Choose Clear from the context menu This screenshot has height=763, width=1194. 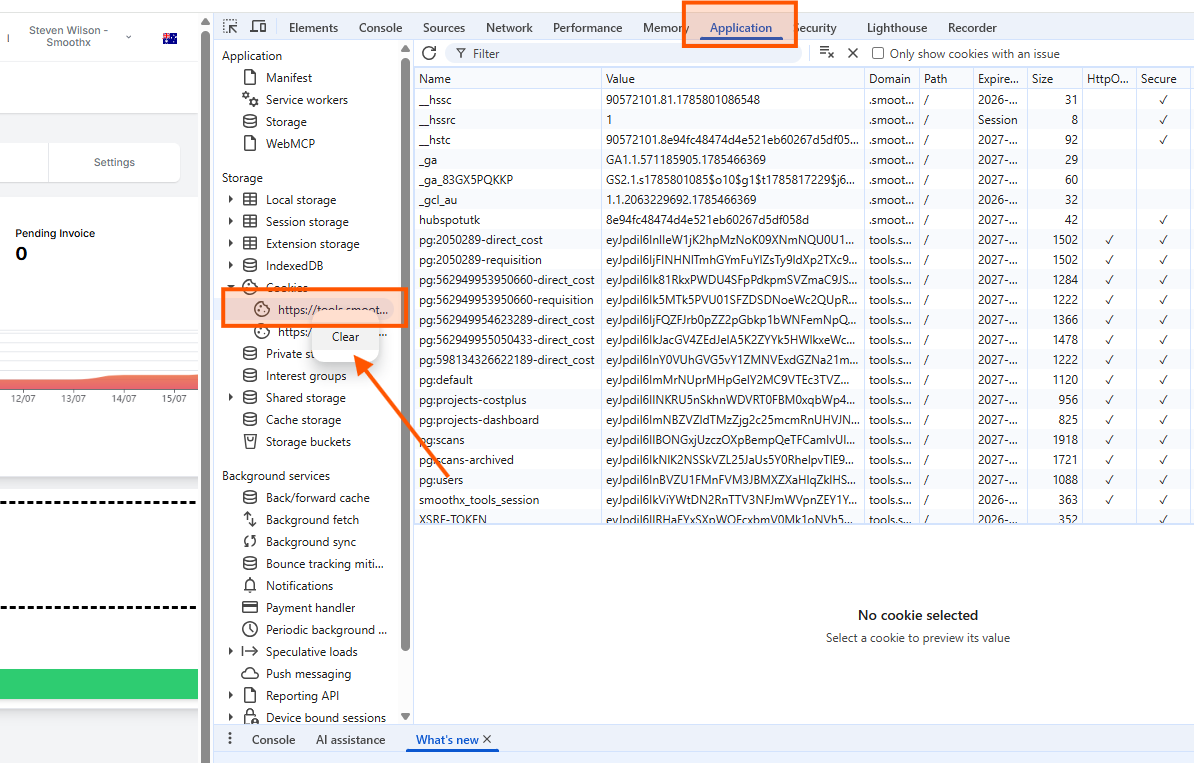(x=345, y=337)
